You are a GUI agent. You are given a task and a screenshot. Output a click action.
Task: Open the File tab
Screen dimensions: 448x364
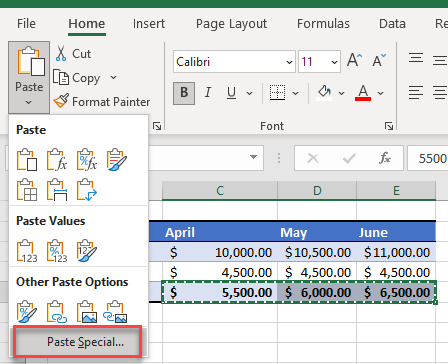click(x=26, y=24)
